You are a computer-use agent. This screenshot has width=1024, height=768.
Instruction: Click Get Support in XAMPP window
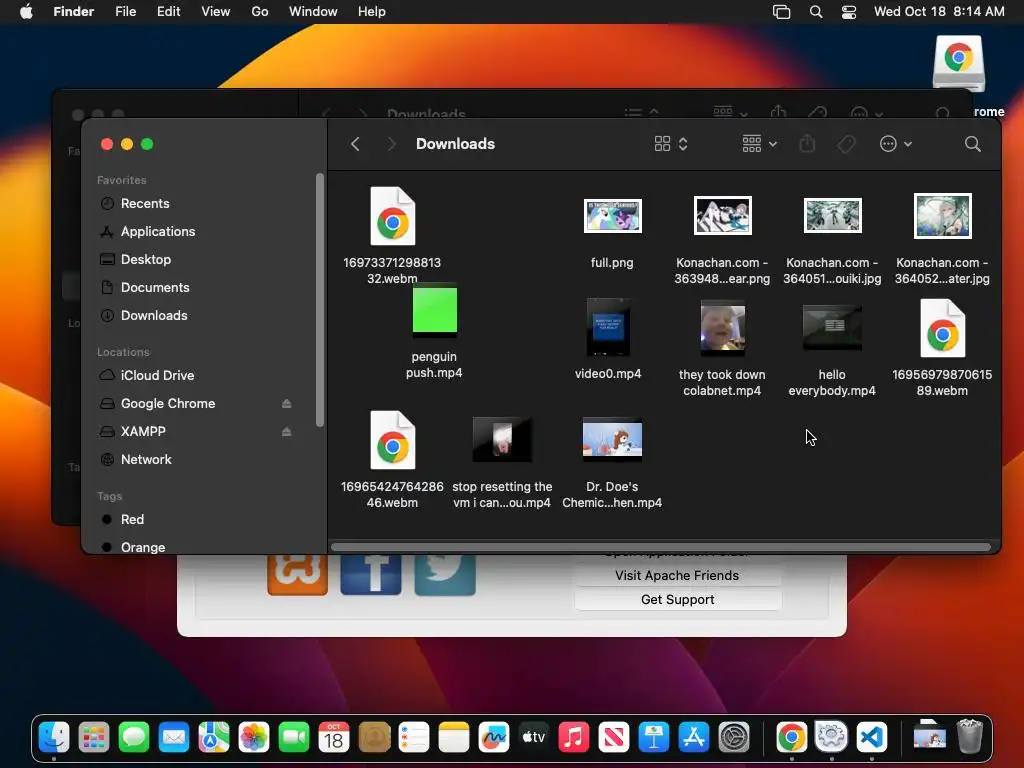677,600
